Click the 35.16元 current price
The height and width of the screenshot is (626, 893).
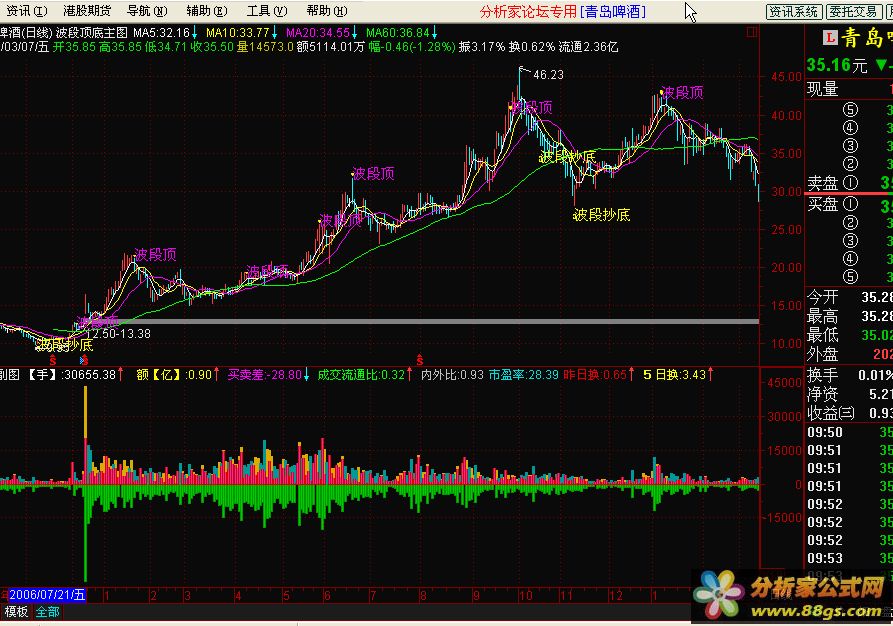837,66
